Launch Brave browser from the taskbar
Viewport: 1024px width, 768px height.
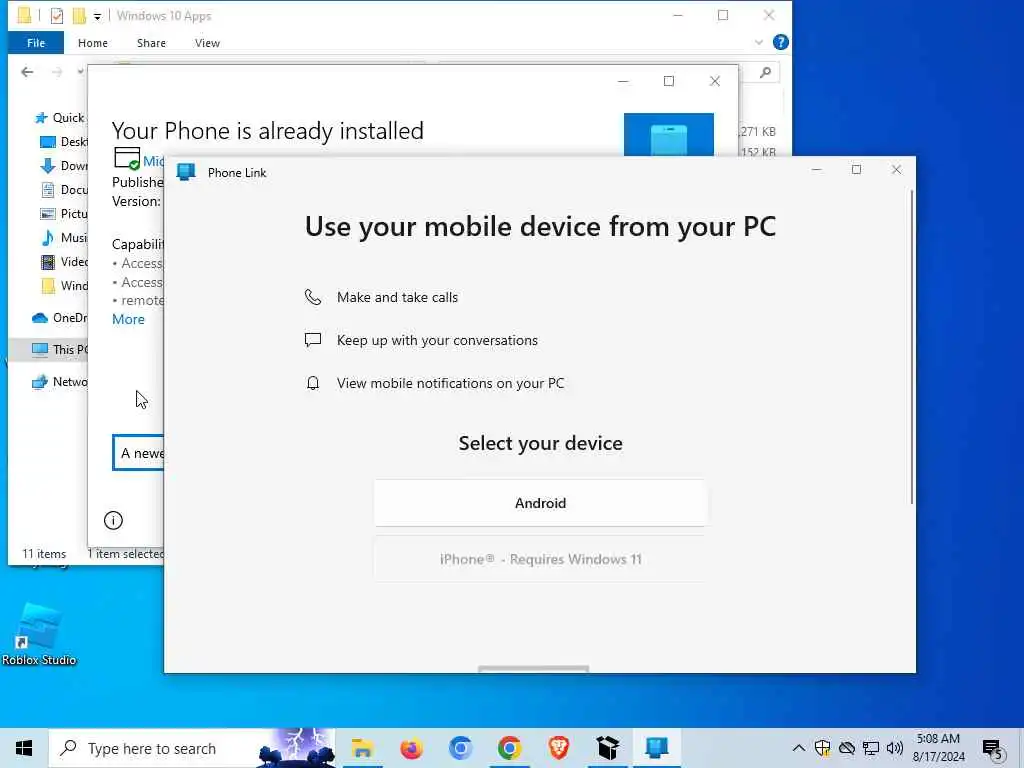click(x=558, y=748)
